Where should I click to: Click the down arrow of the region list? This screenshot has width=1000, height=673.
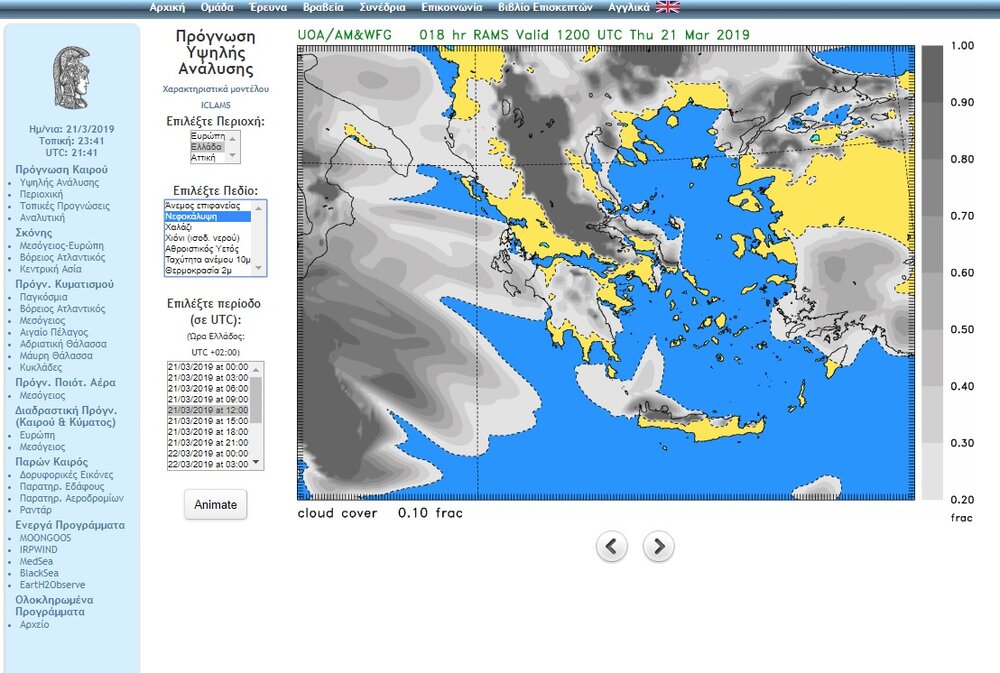point(234,157)
